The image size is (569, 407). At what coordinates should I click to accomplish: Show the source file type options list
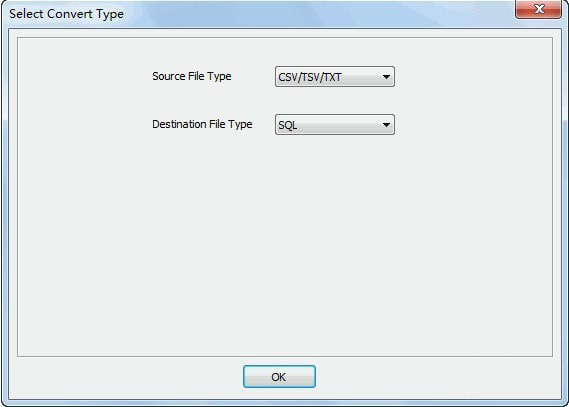[335, 77]
